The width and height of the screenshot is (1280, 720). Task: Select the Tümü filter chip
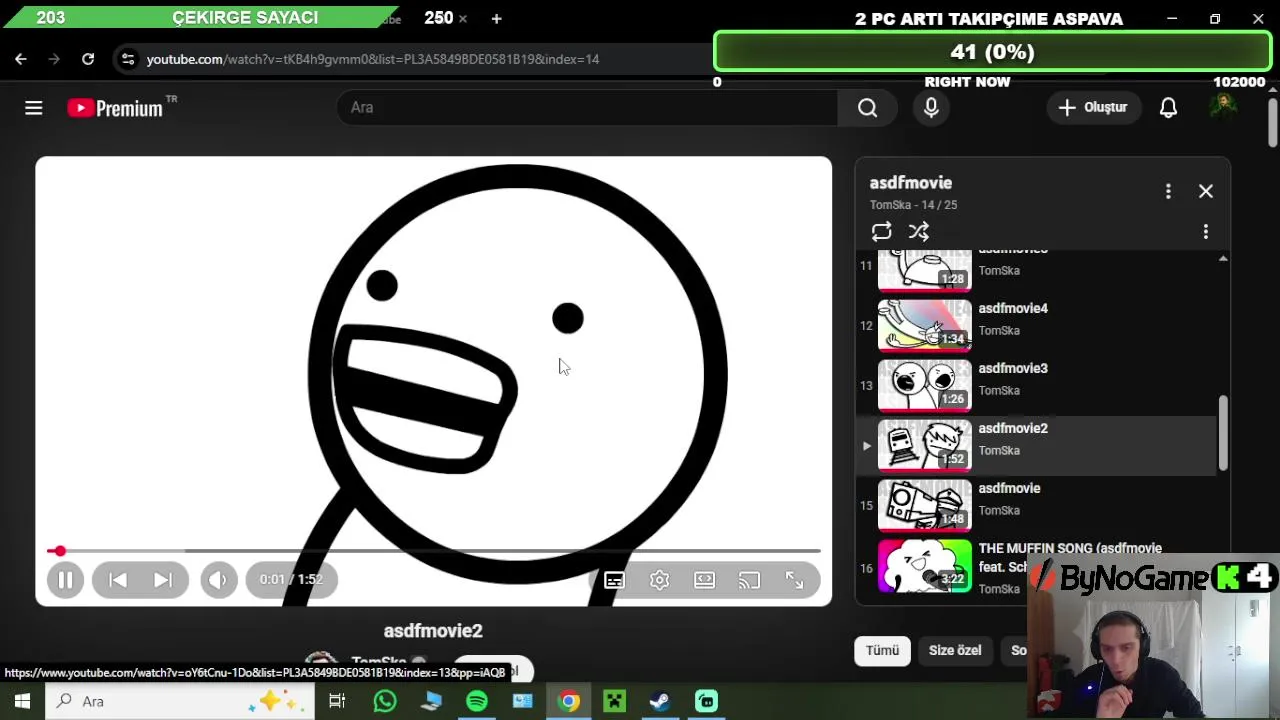[882, 650]
